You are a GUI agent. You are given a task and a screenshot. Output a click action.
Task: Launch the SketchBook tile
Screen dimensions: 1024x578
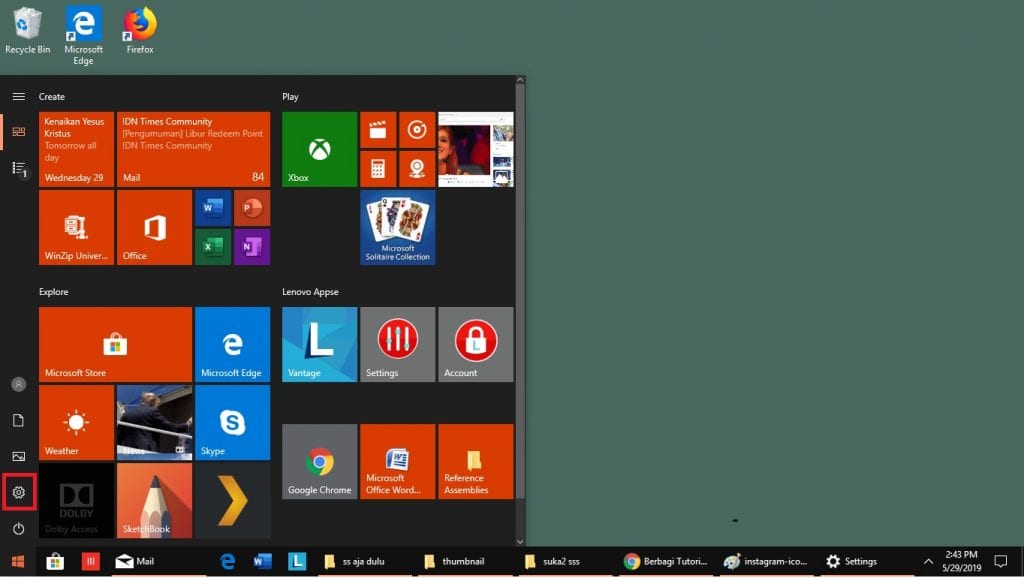(x=154, y=500)
